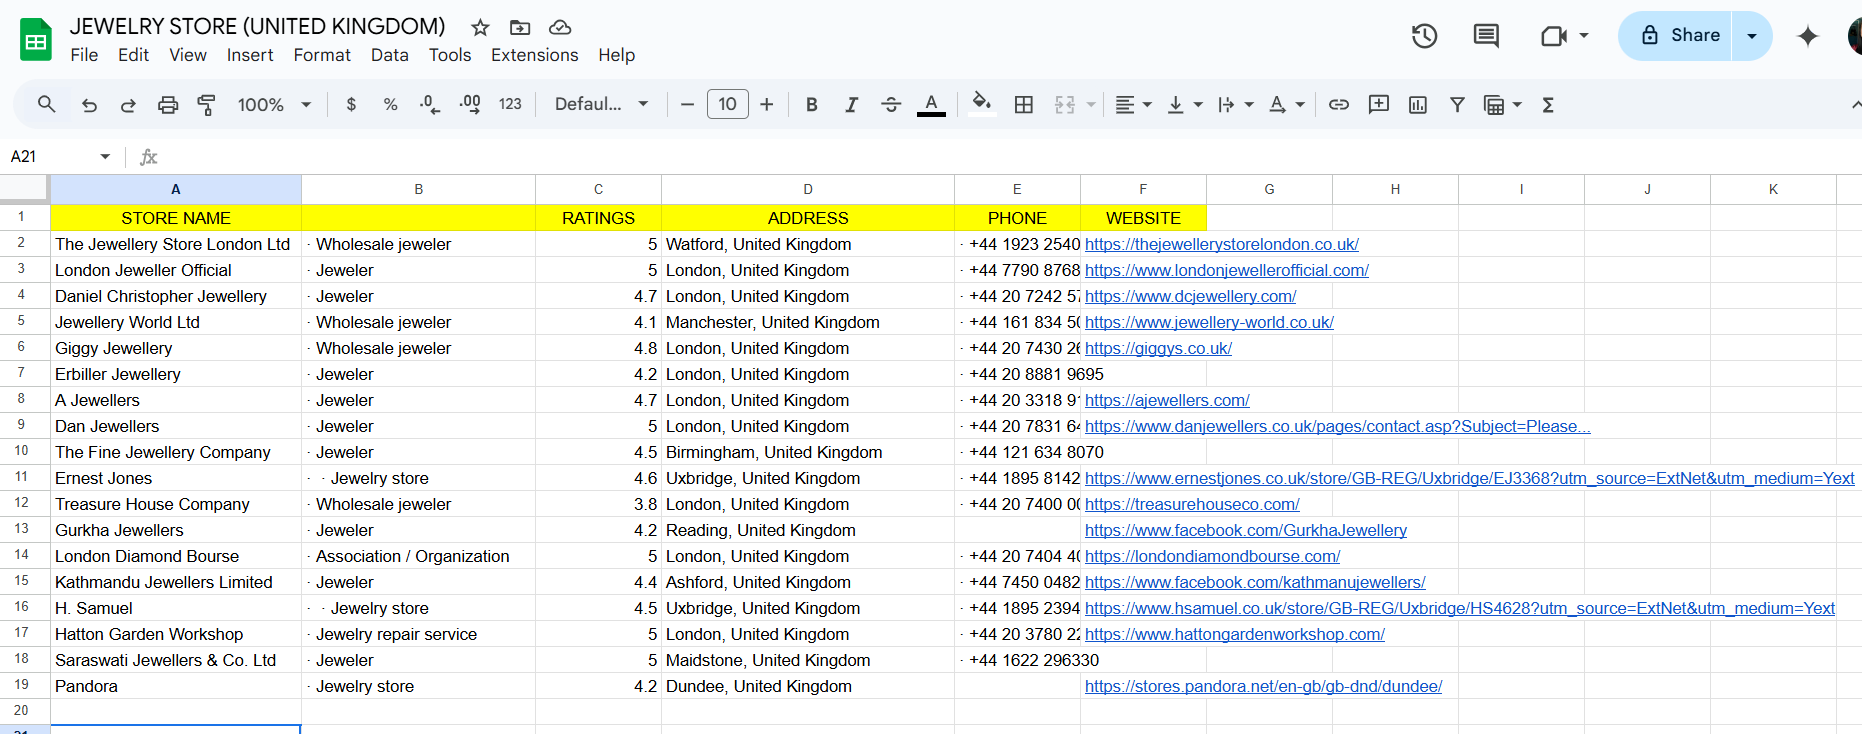Screen dimensions: 1862x734
Task: Apply bold formatting
Action: click(x=812, y=104)
